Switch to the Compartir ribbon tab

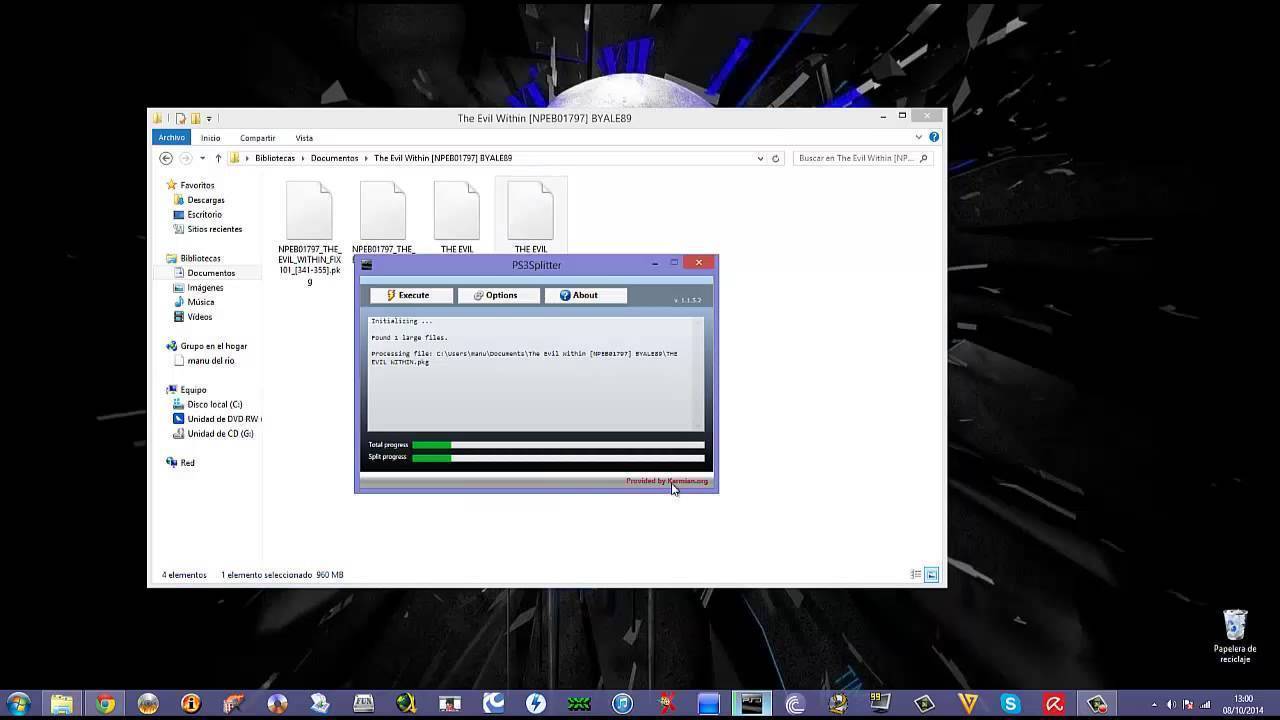[x=257, y=138]
